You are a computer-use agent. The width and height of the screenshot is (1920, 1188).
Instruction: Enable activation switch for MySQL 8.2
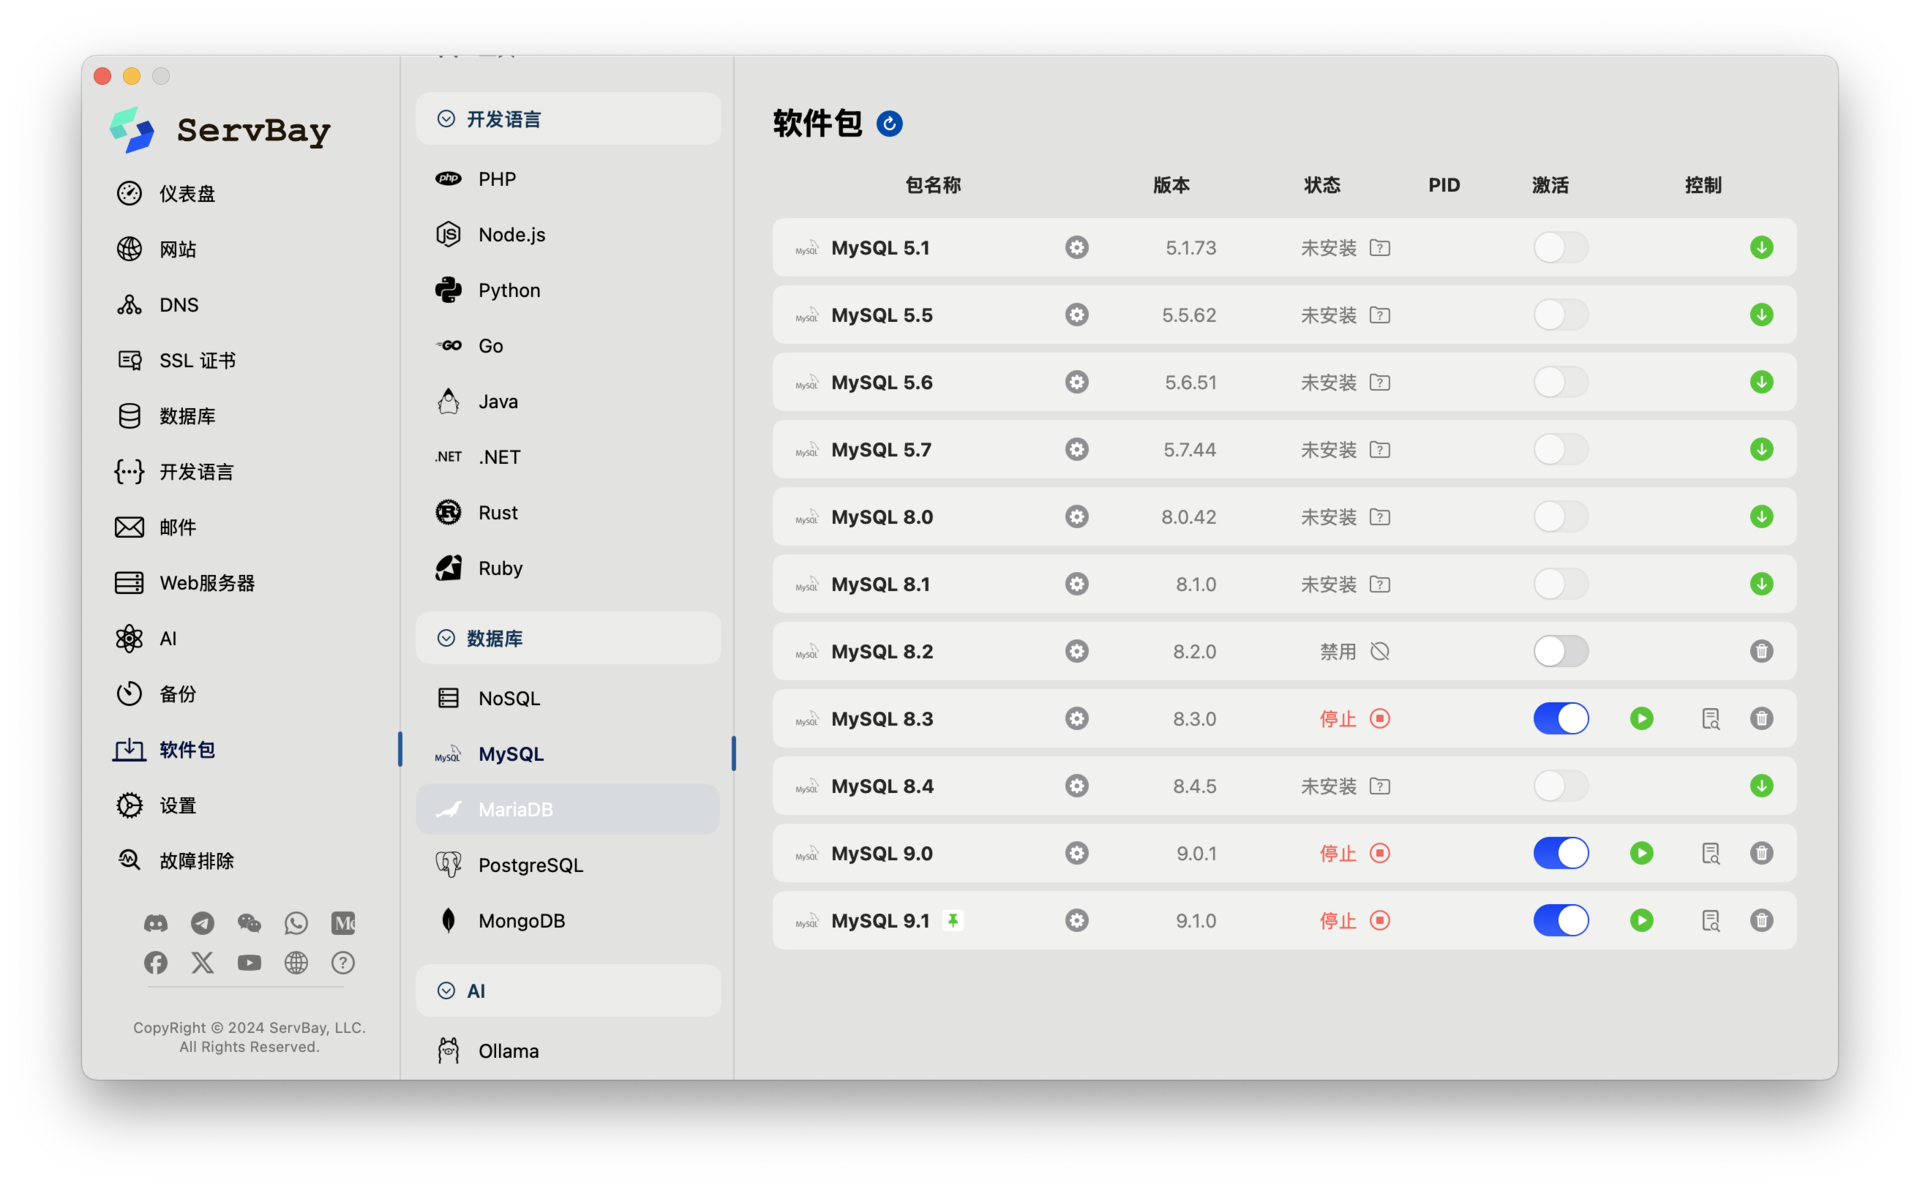click(1560, 651)
